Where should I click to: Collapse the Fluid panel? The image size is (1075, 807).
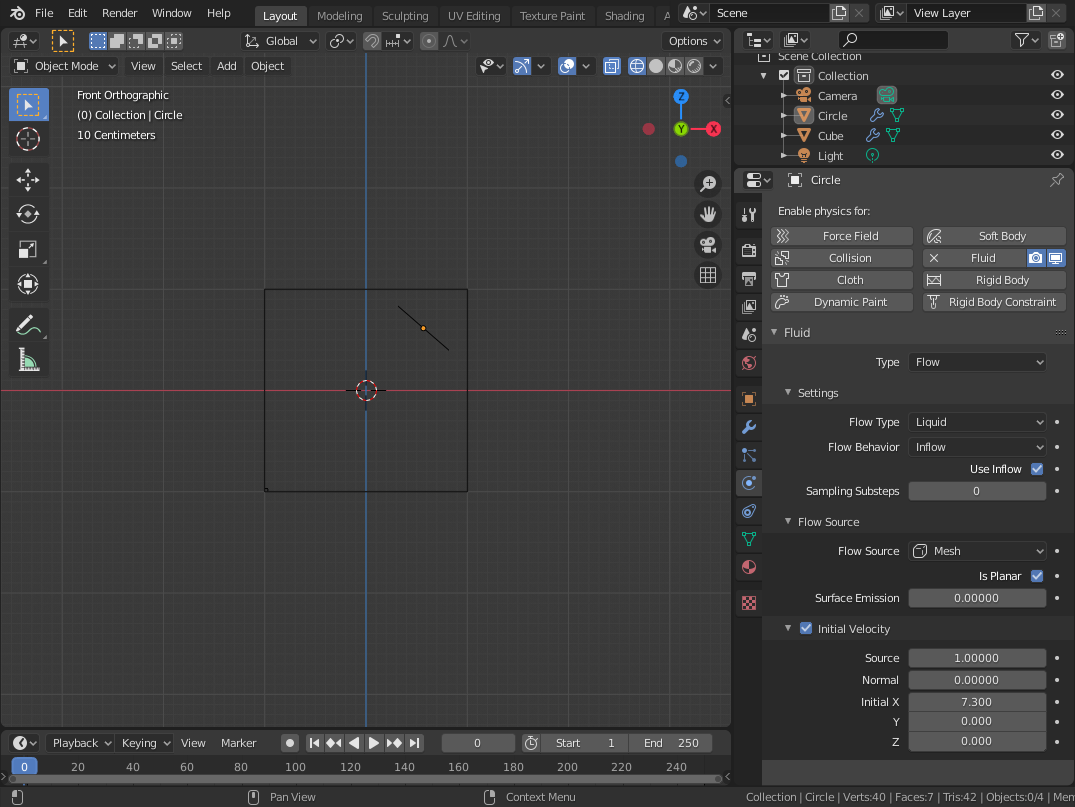pyautogui.click(x=775, y=333)
